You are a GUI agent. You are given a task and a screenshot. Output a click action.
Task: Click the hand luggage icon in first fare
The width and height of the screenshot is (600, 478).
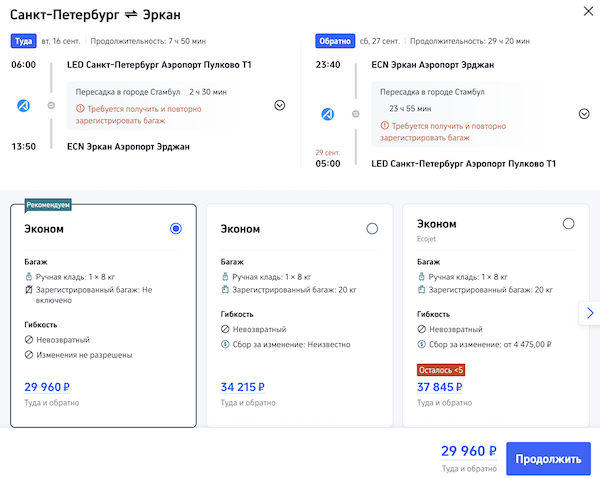coord(29,276)
